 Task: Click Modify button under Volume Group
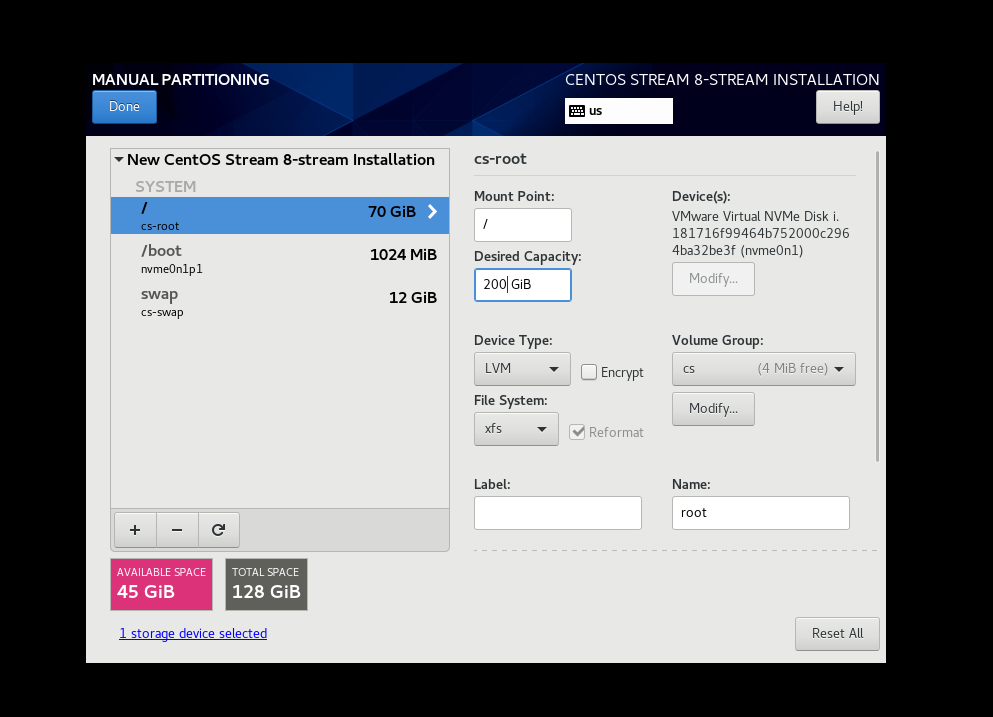pos(713,409)
